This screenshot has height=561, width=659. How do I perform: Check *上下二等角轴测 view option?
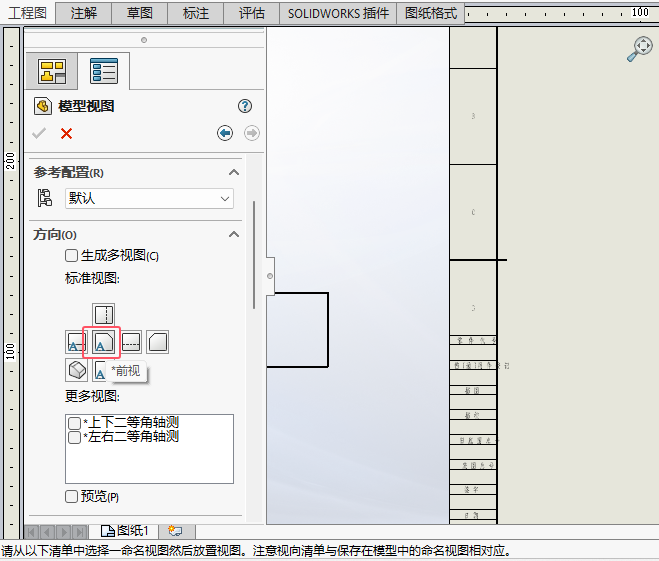tap(74, 423)
